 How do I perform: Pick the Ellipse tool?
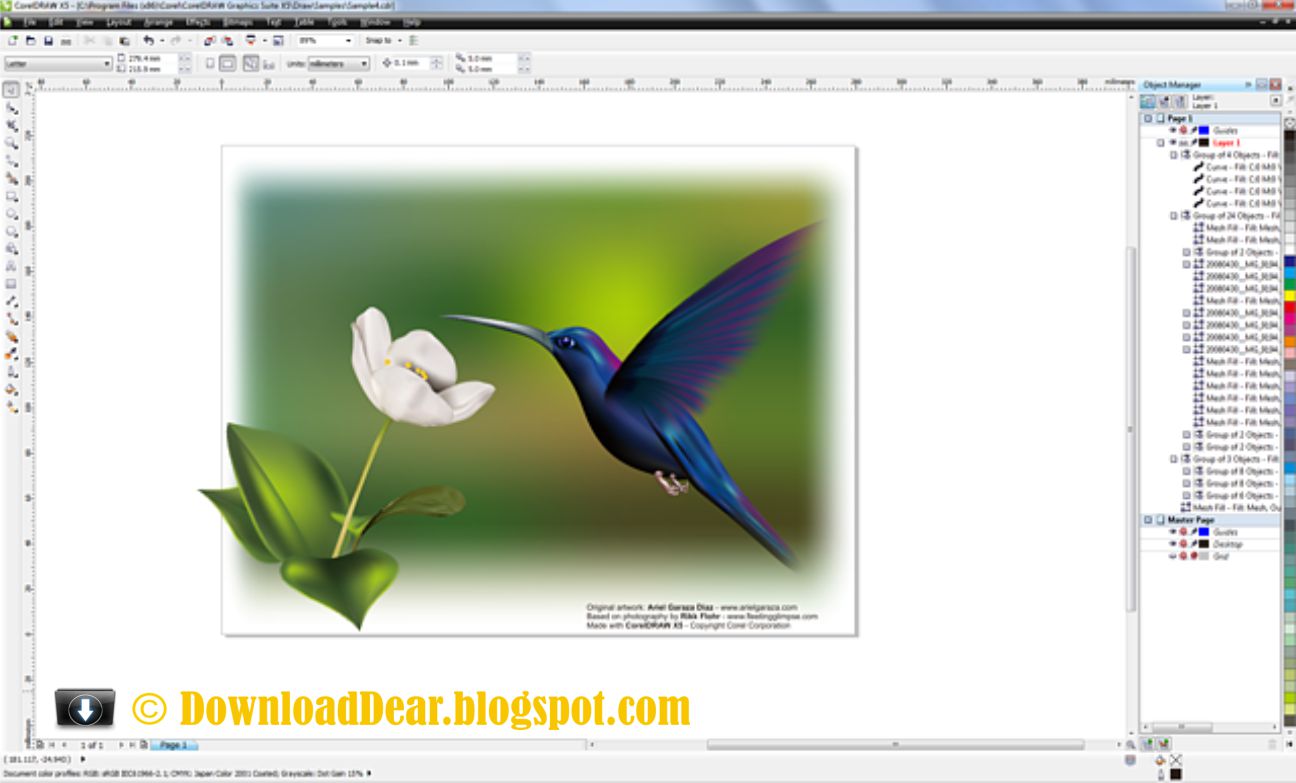[x=12, y=213]
